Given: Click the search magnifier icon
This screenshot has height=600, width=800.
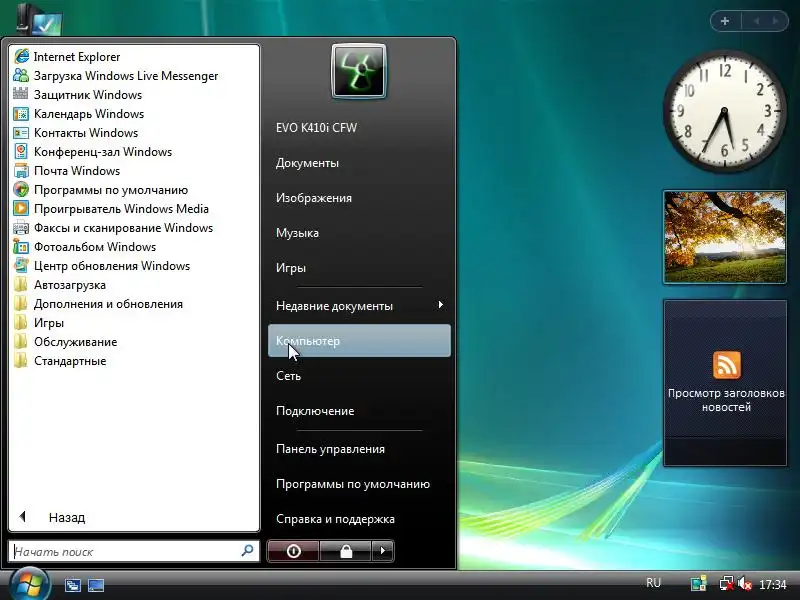Looking at the screenshot, I should [247, 551].
